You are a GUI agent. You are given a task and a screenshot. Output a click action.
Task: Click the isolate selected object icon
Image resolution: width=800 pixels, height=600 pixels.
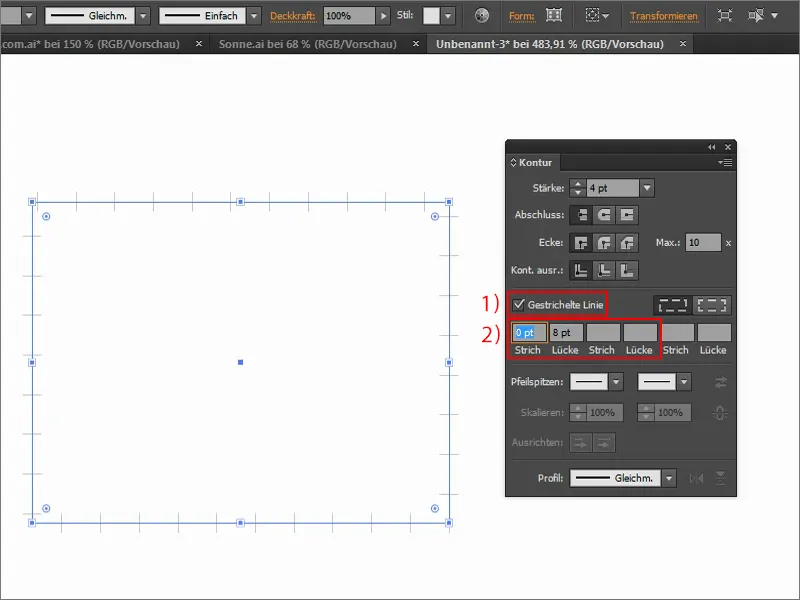724,15
